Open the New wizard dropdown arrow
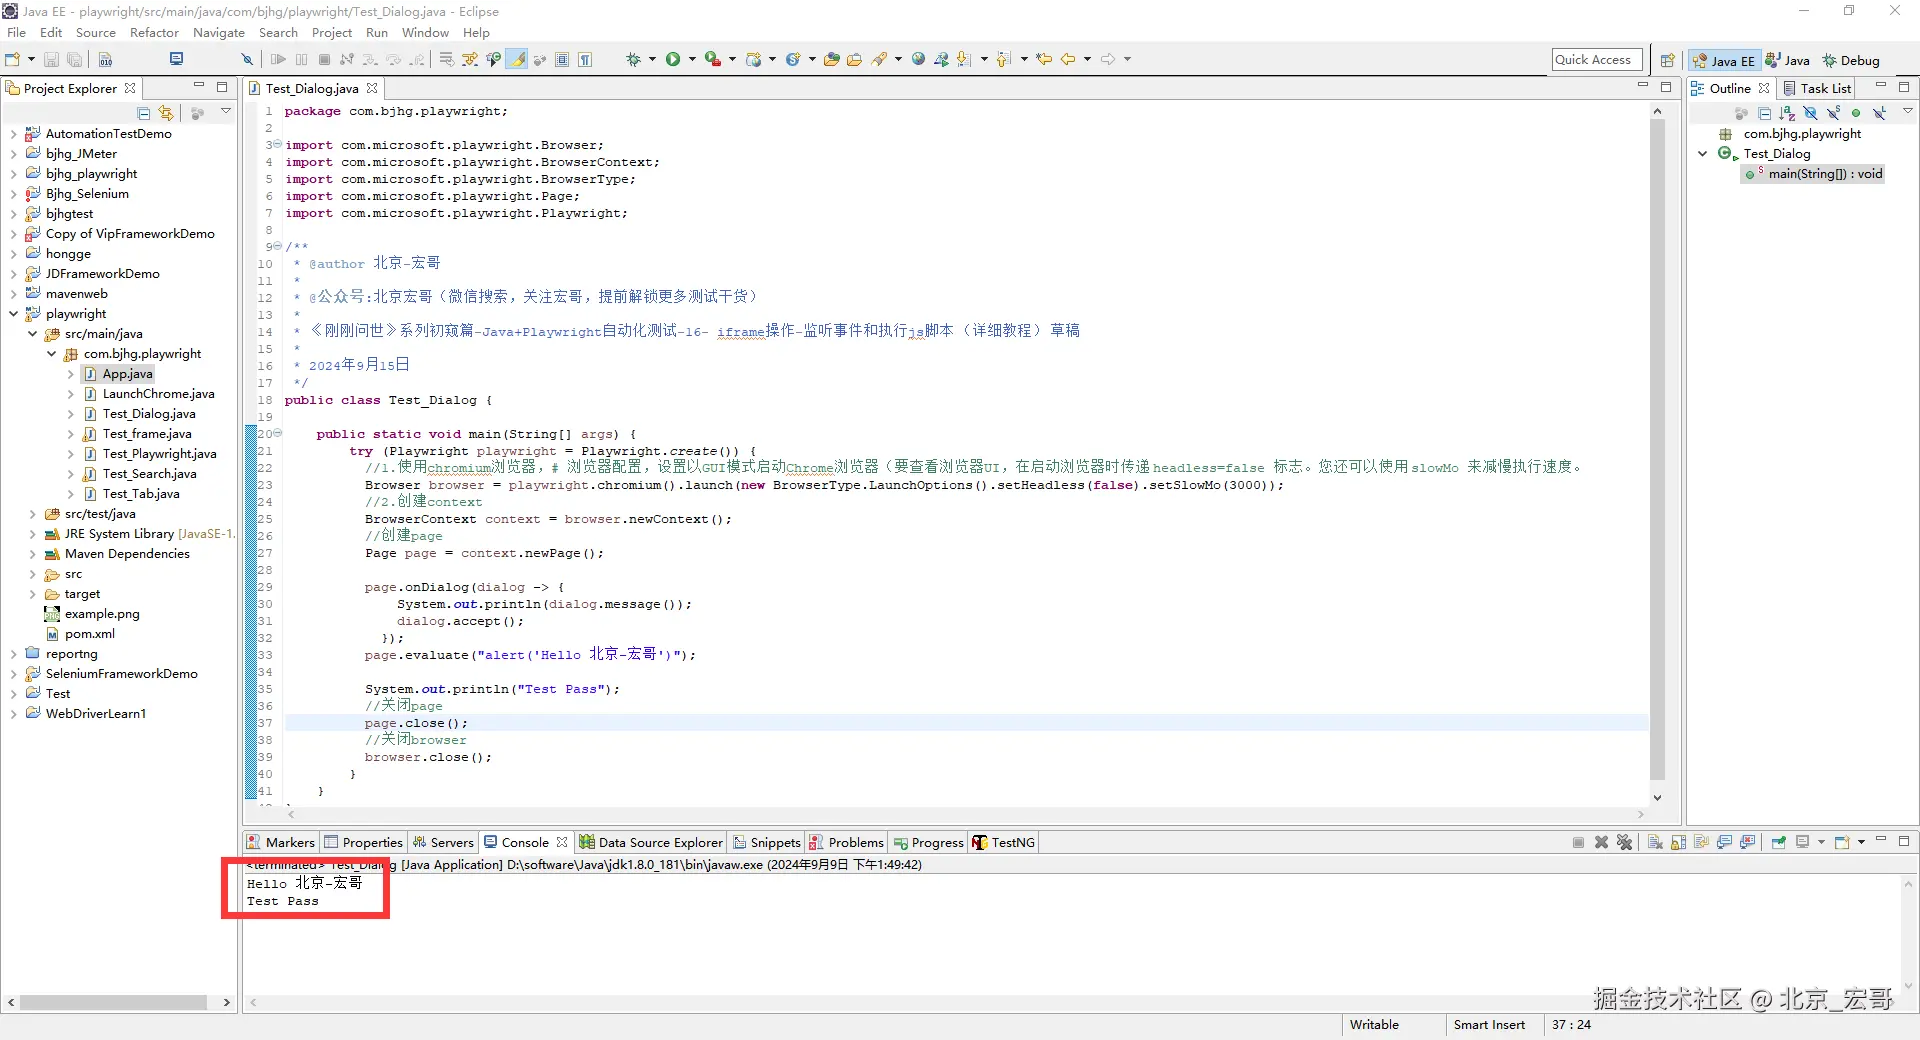 (31, 59)
